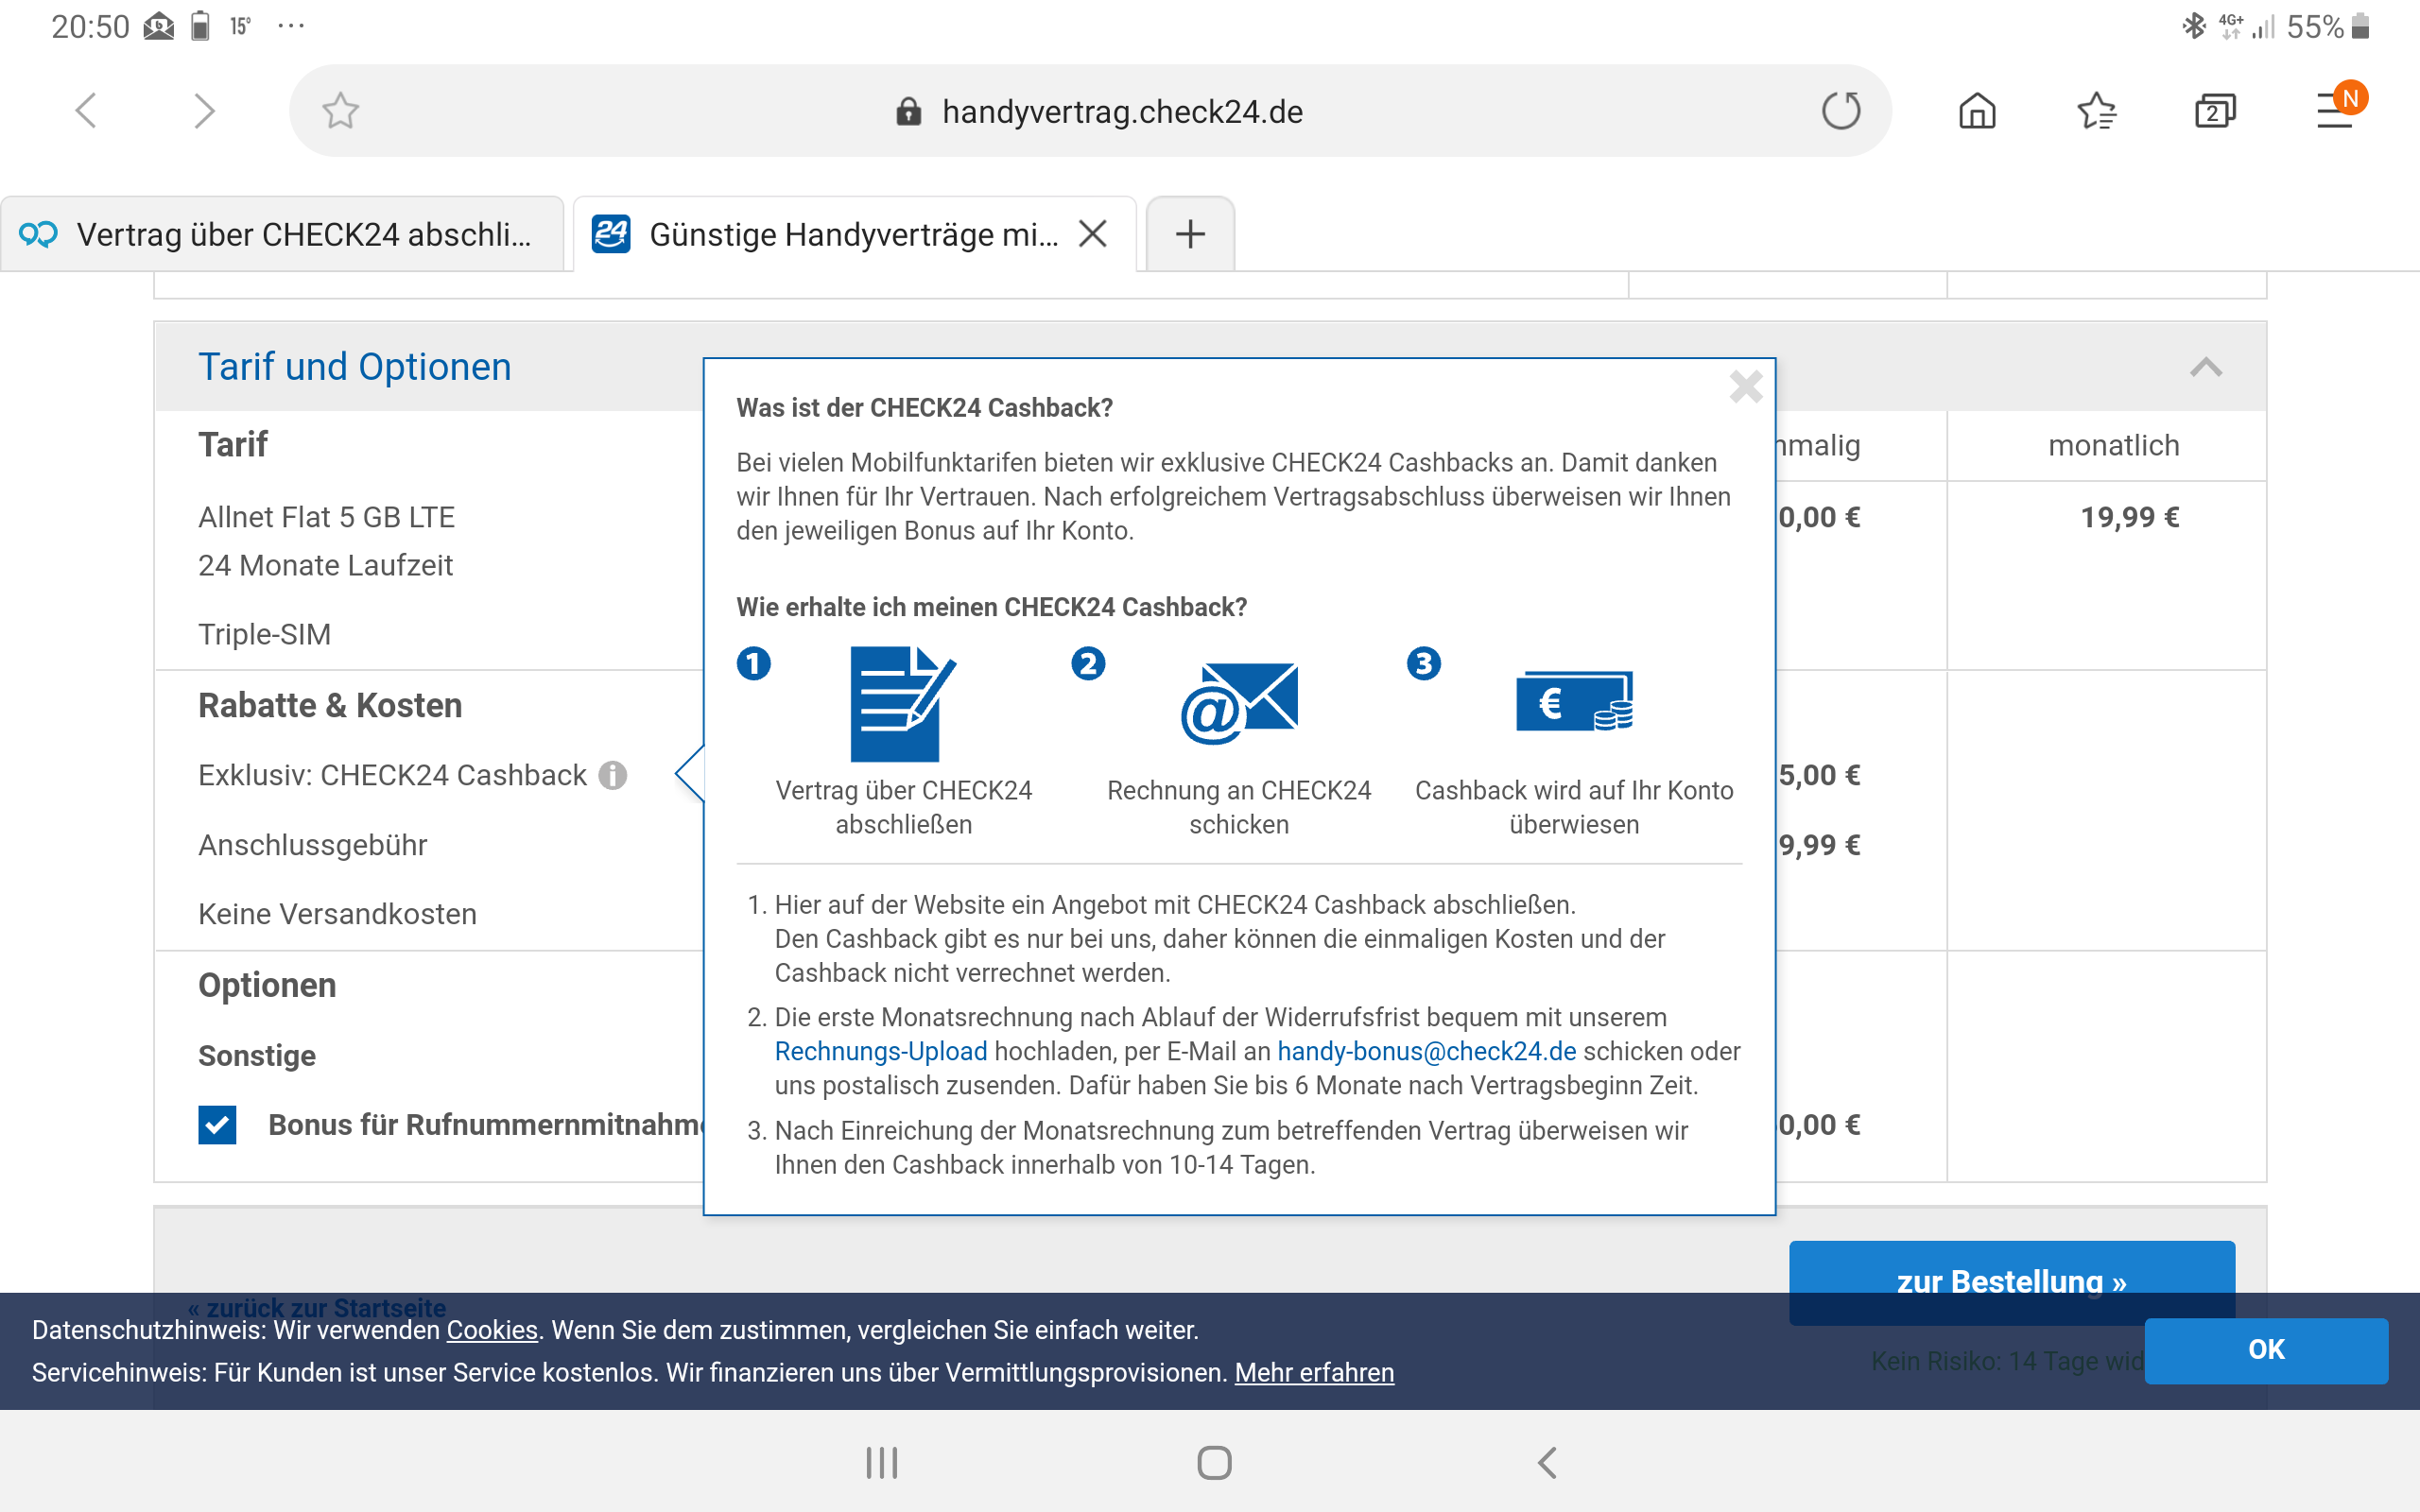2420x1512 pixels.
Task: Go to browser home page
Action: pyautogui.click(x=1977, y=111)
